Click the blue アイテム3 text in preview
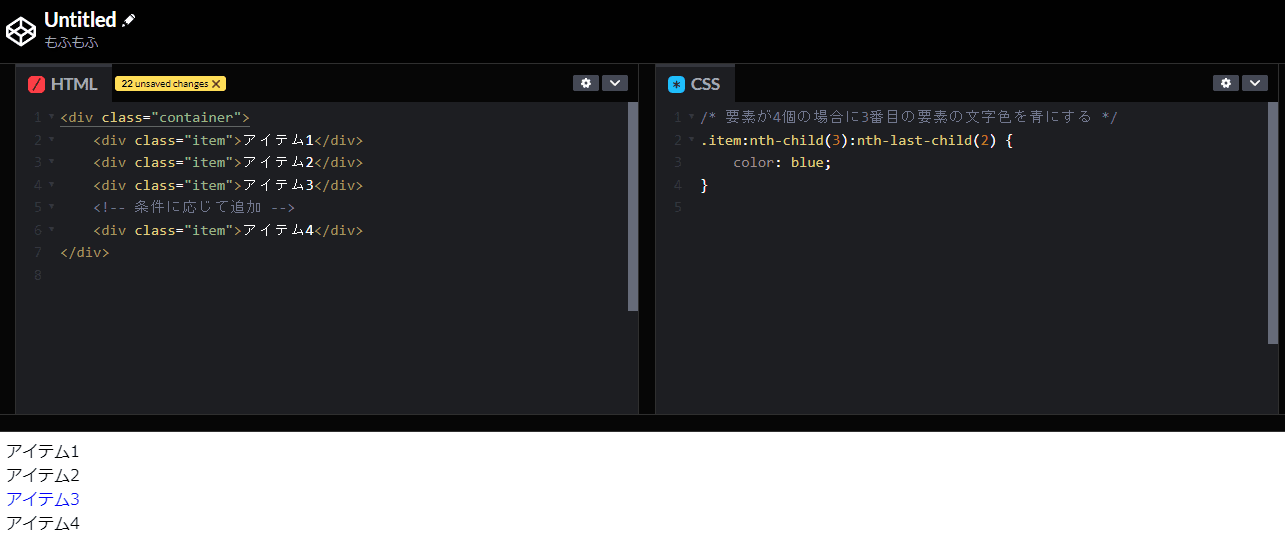 pos(42,499)
